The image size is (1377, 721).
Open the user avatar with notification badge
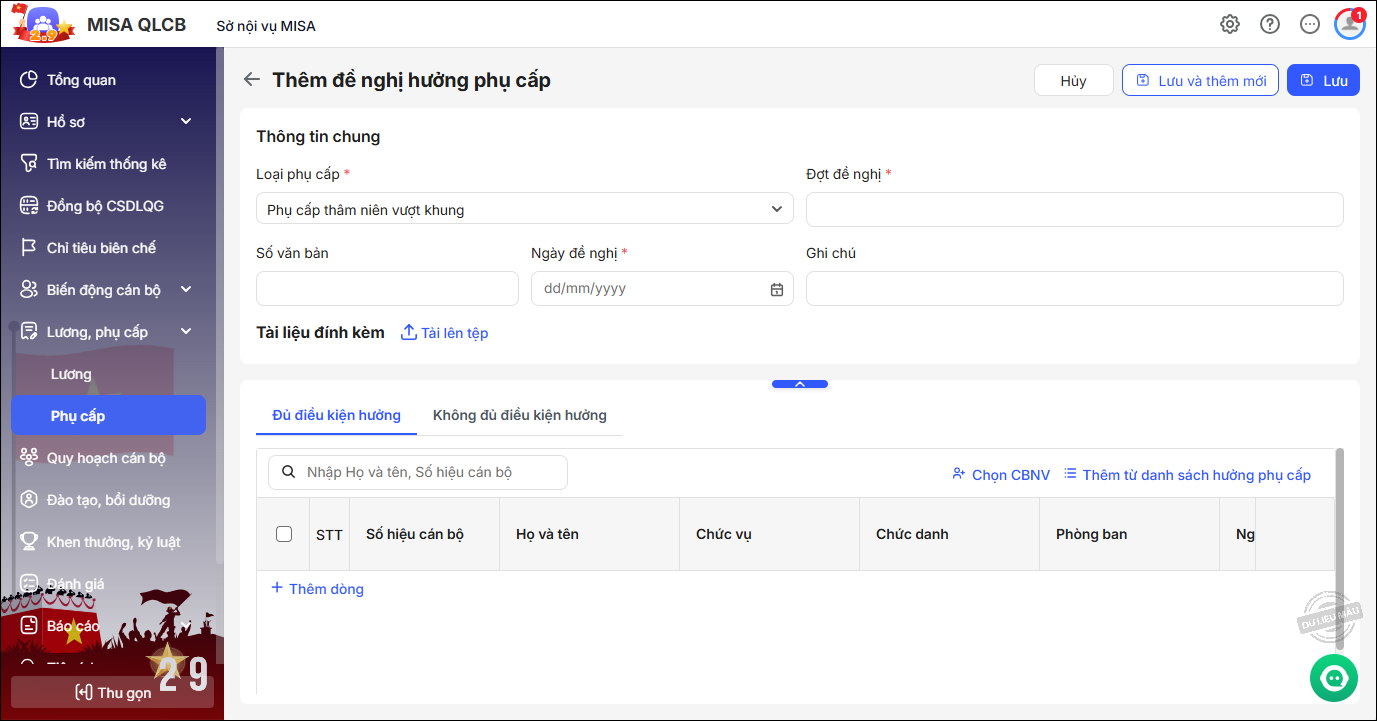pyautogui.click(x=1349, y=25)
